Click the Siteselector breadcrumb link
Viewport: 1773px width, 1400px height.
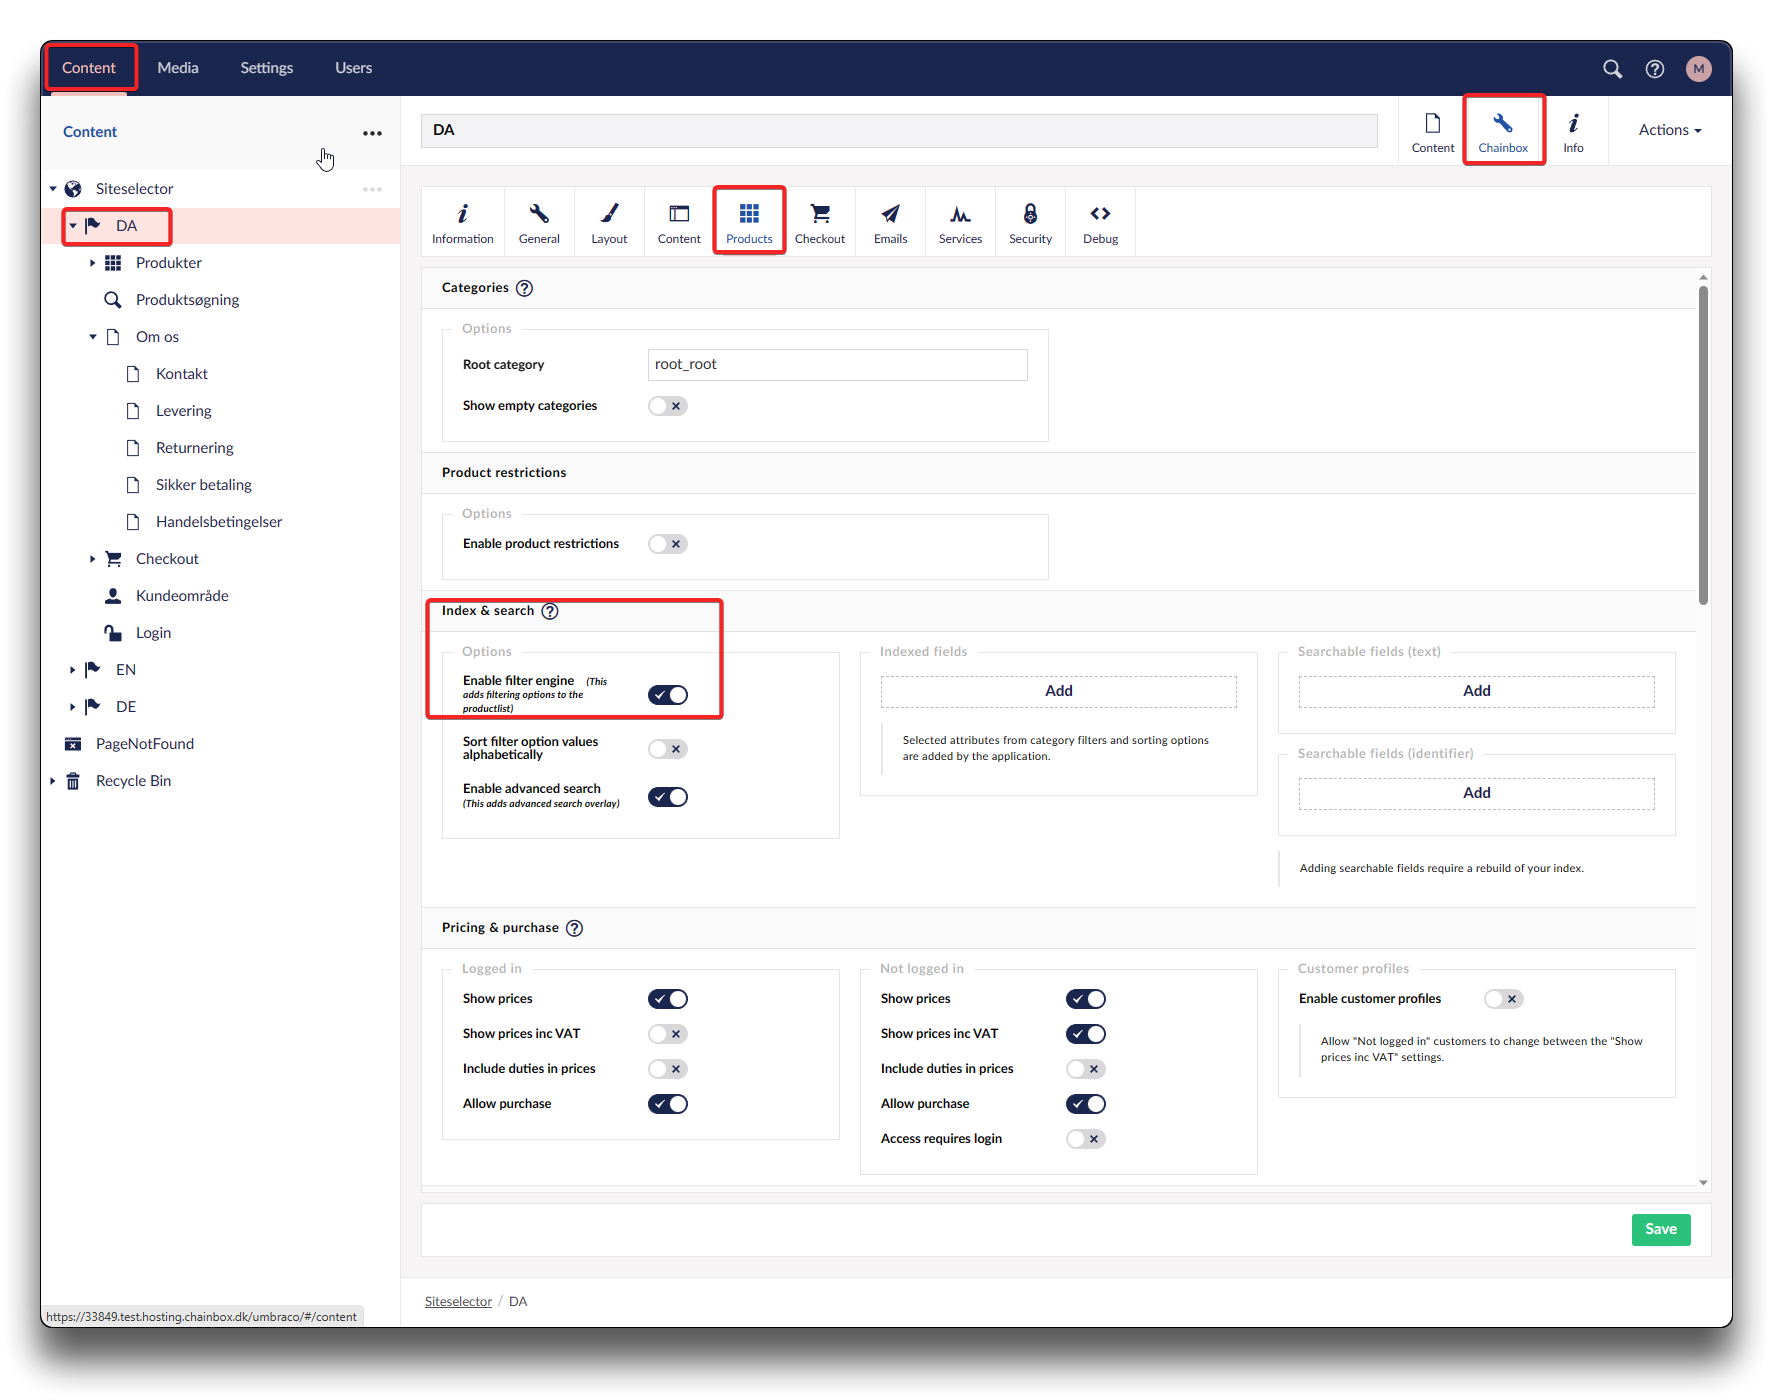(458, 1301)
